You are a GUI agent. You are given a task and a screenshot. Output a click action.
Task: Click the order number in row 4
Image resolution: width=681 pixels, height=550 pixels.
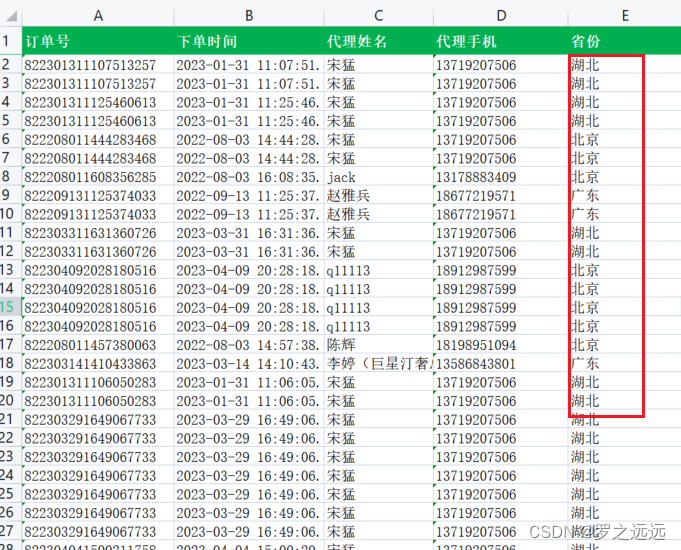[98, 102]
